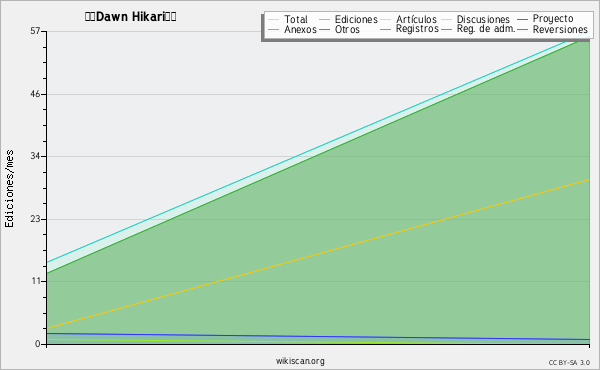The width and height of the screenshot is (600, 370).
Task: Click the wikiscan.org caption
Action: pyautogui.click(x=300, y=361)
